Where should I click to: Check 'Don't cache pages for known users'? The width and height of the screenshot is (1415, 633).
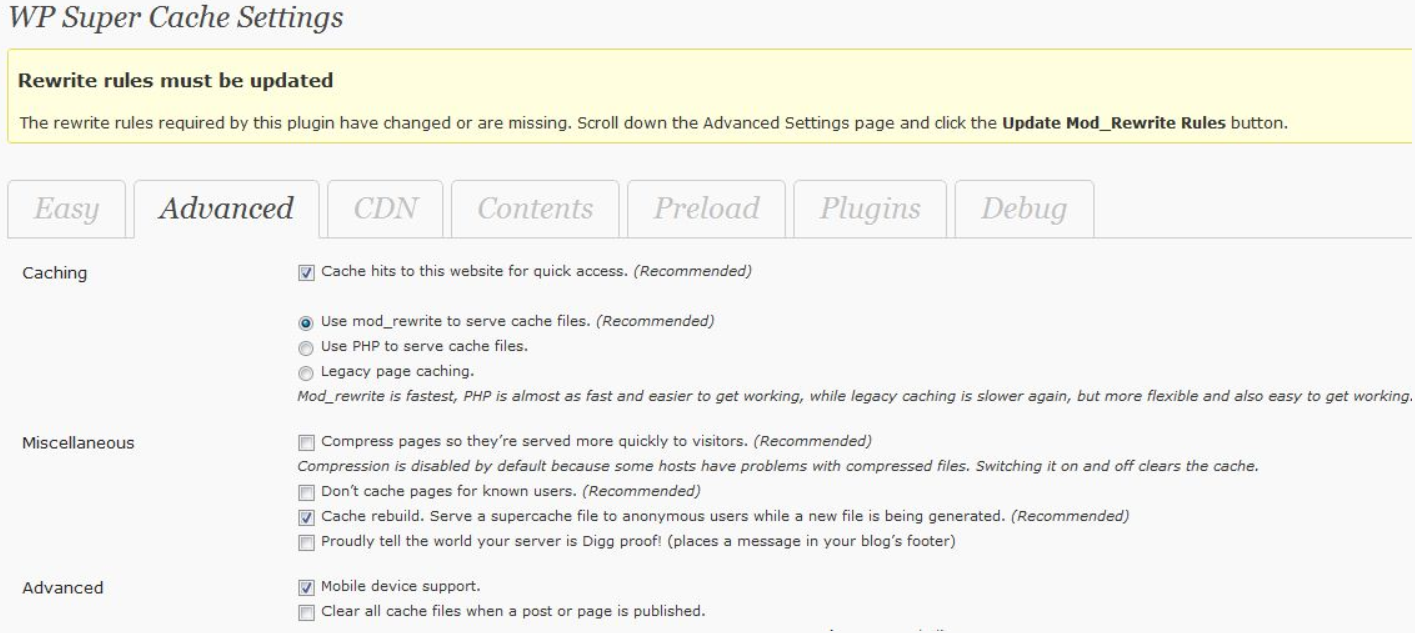click(307, 492)
